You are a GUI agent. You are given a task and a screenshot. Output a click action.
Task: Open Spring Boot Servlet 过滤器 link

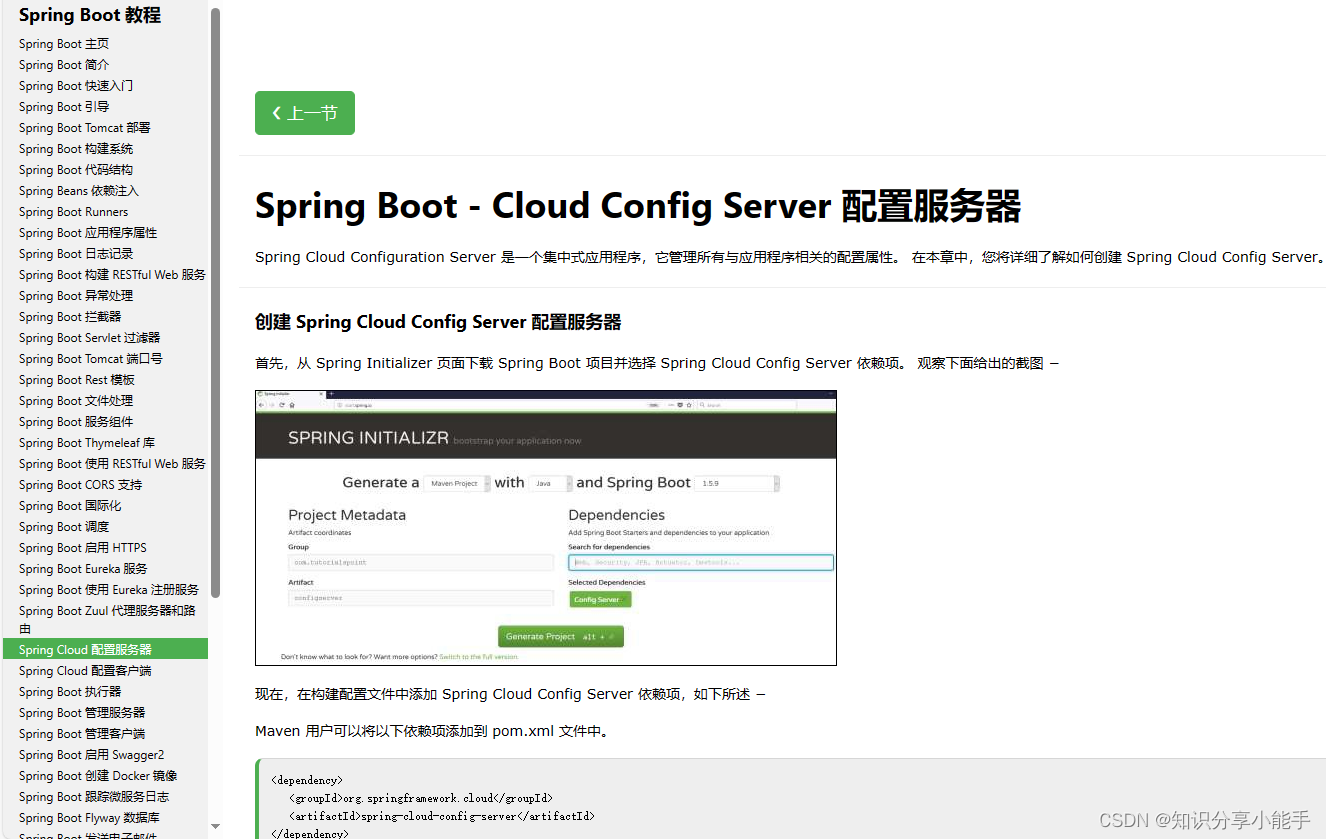pyautogui.click(x=90, y=338)
